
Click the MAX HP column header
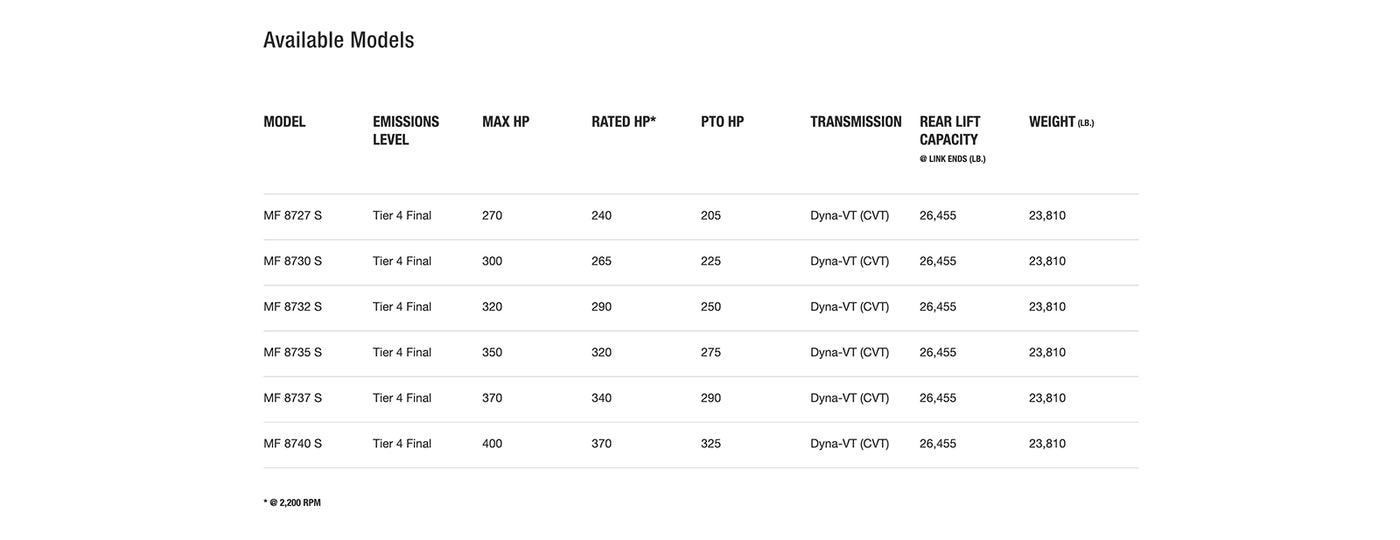pos(506,122)
